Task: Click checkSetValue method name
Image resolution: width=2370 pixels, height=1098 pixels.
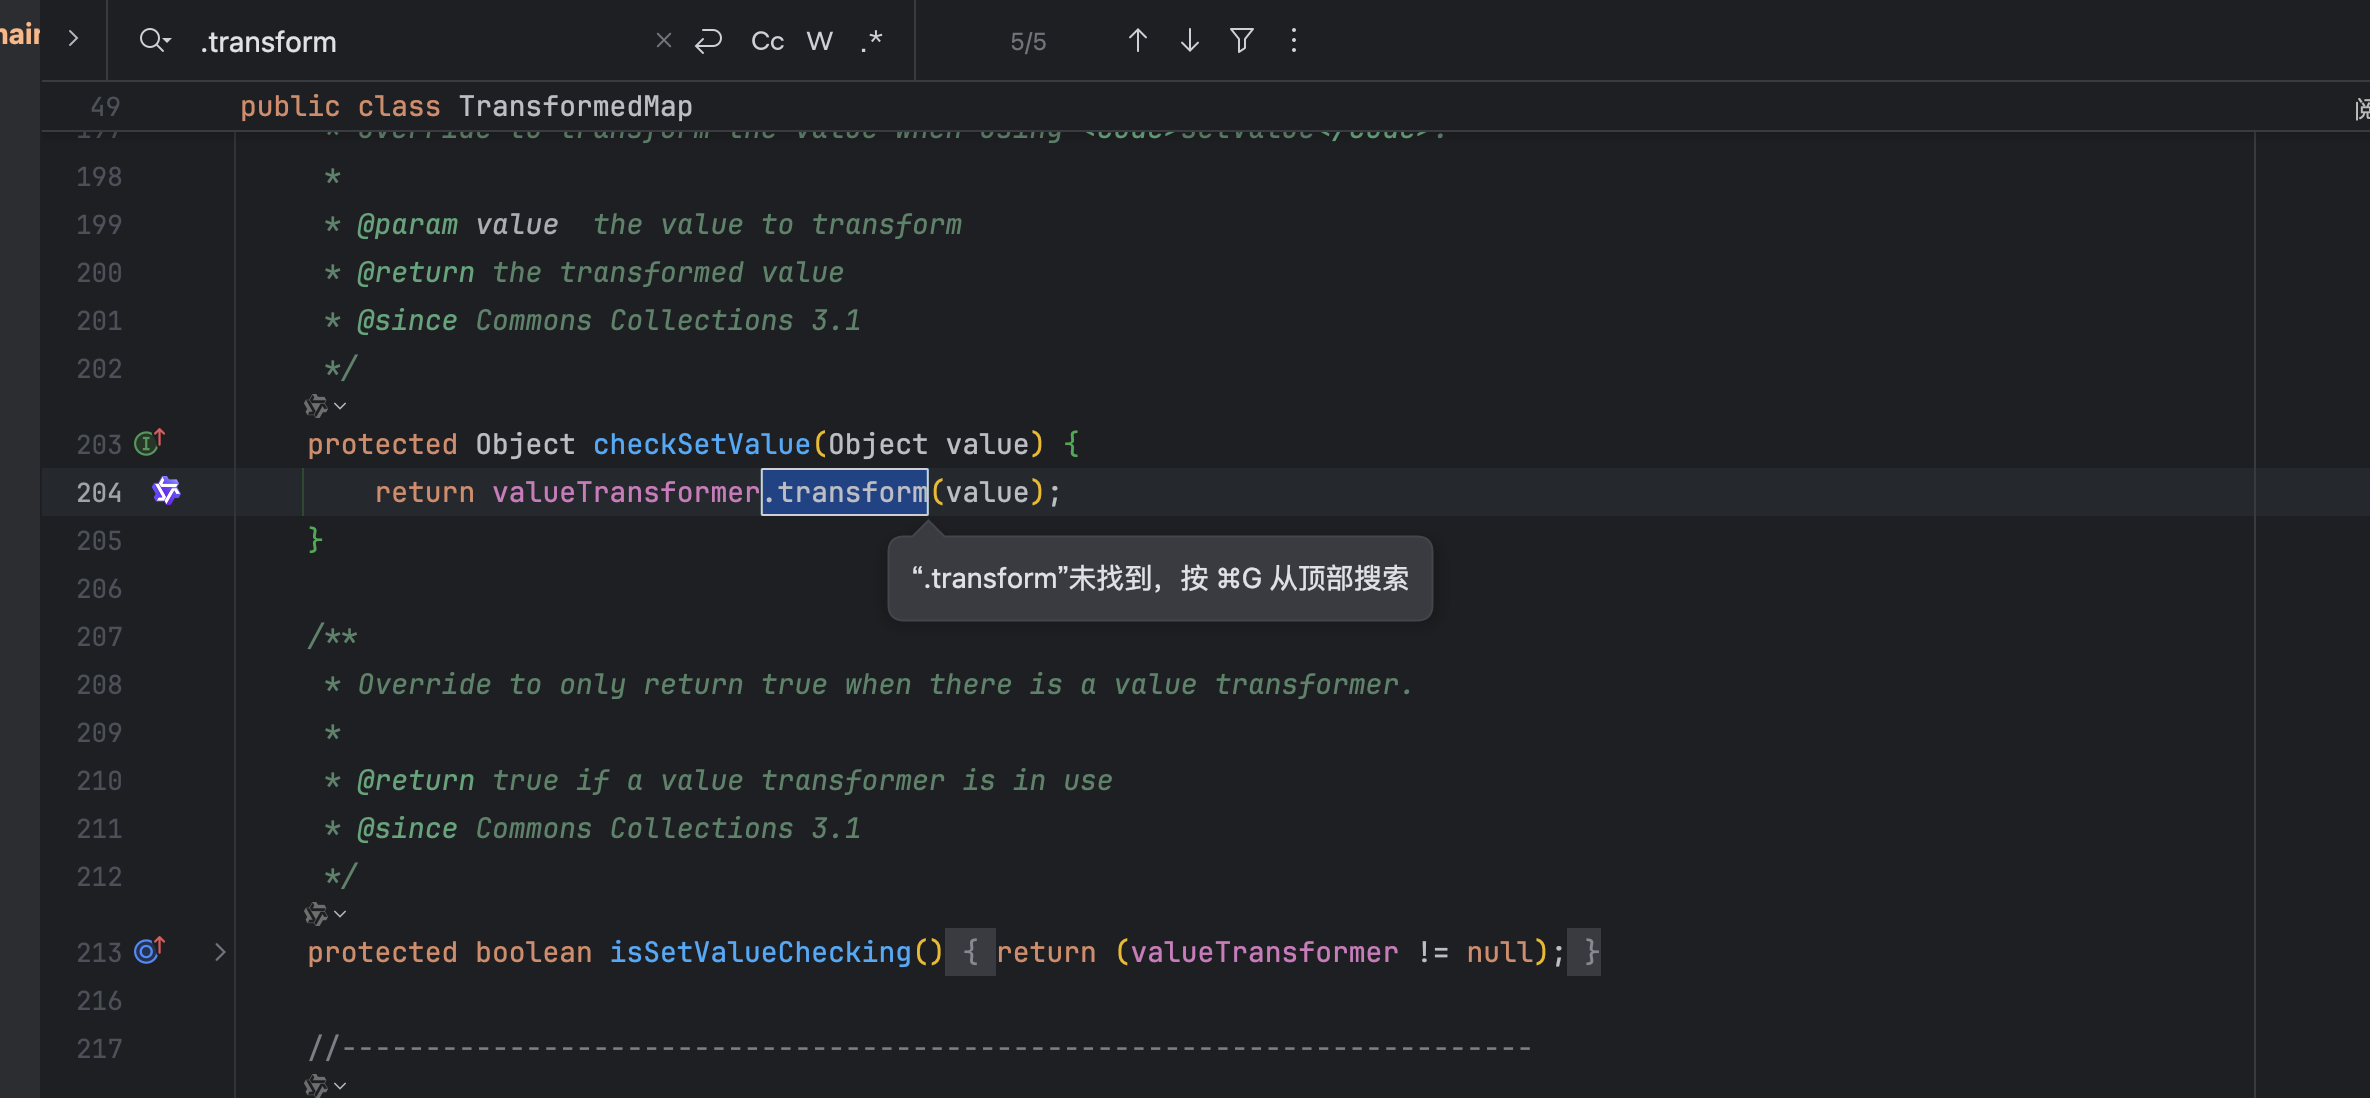Action: tap(701, 444)
